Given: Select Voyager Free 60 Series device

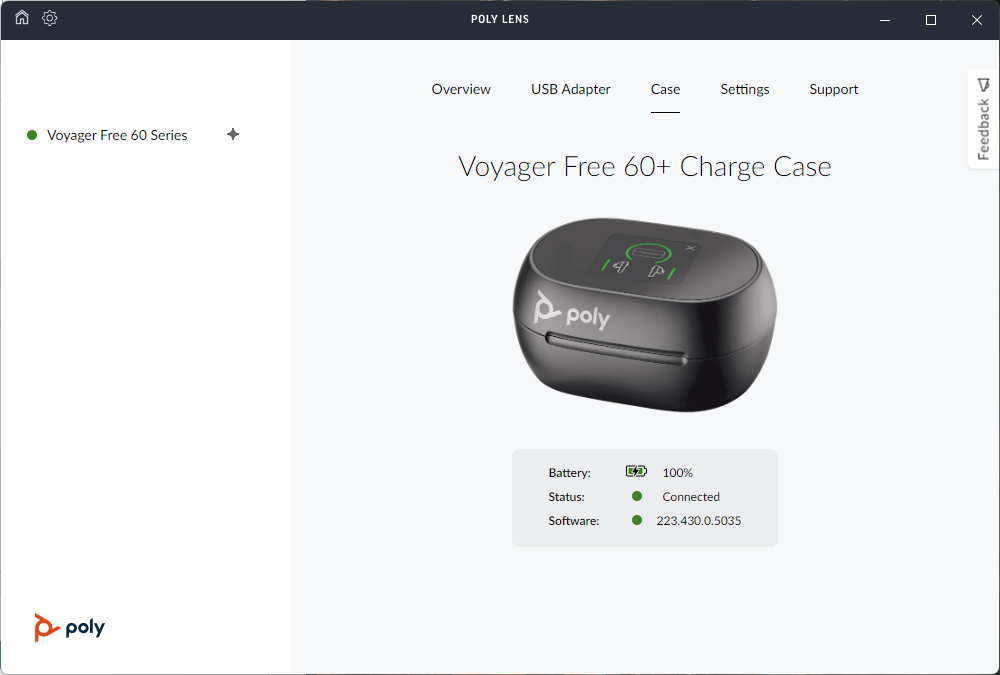Looking at the screenshot, I should 117,135.
